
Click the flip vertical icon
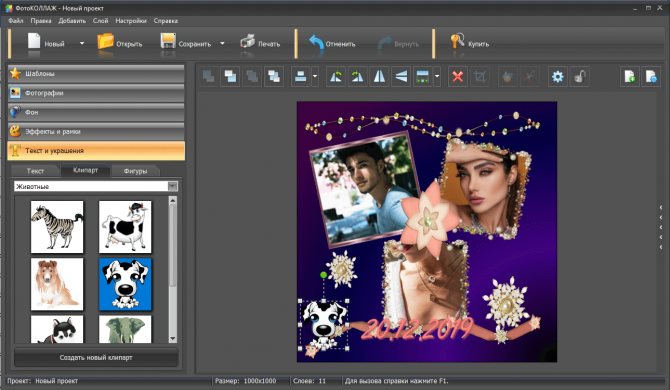pyautogui.click(x=401, y=76)
